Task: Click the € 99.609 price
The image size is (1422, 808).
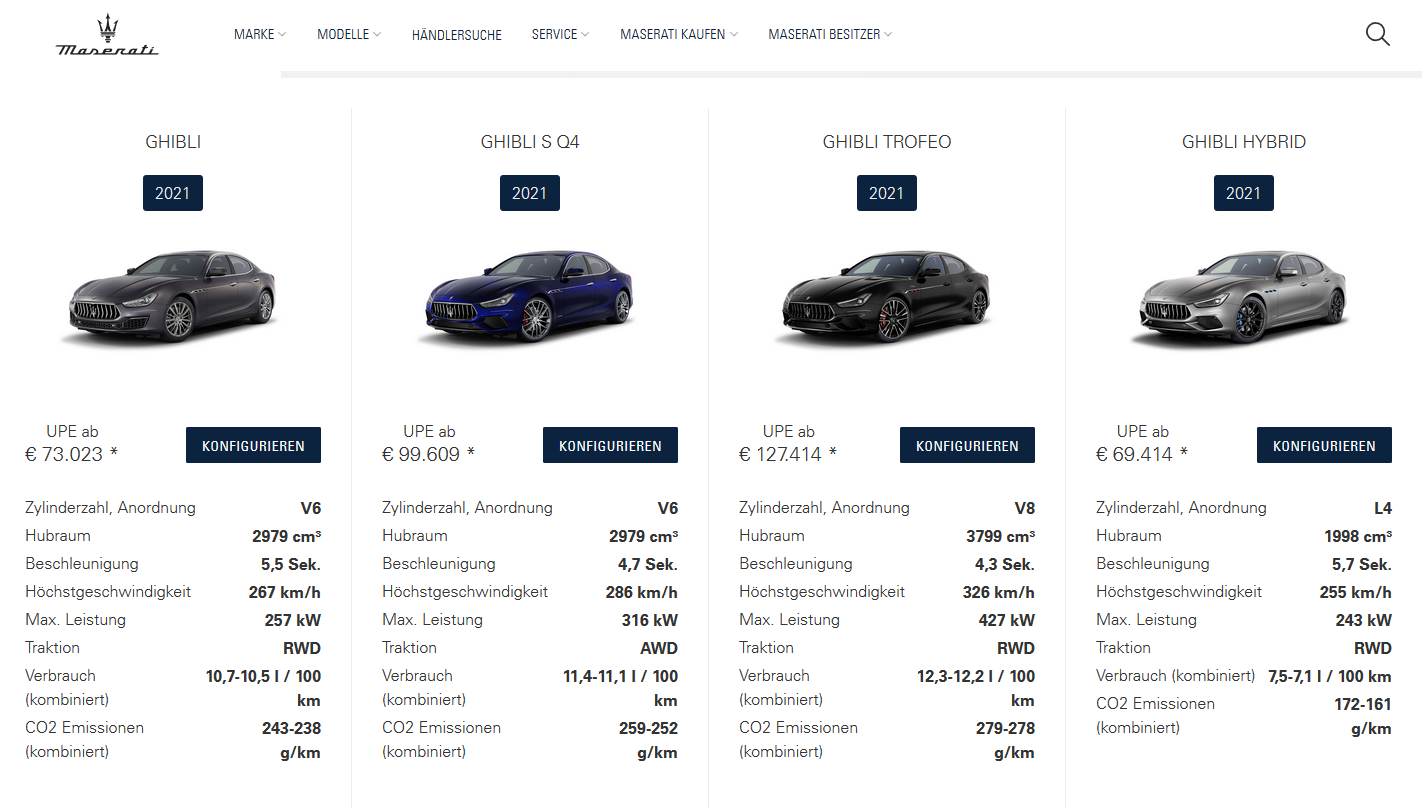Action: (429, 454)
